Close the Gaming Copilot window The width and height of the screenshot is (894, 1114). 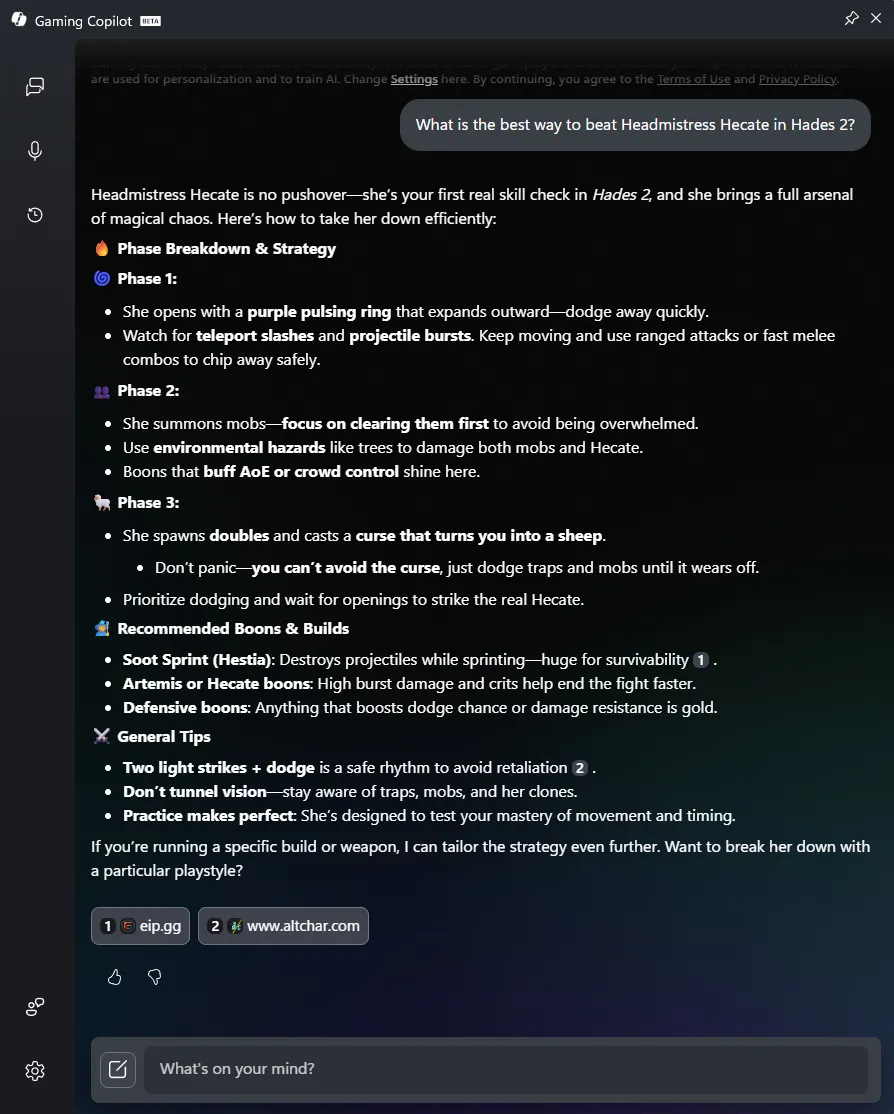(877, 19)
